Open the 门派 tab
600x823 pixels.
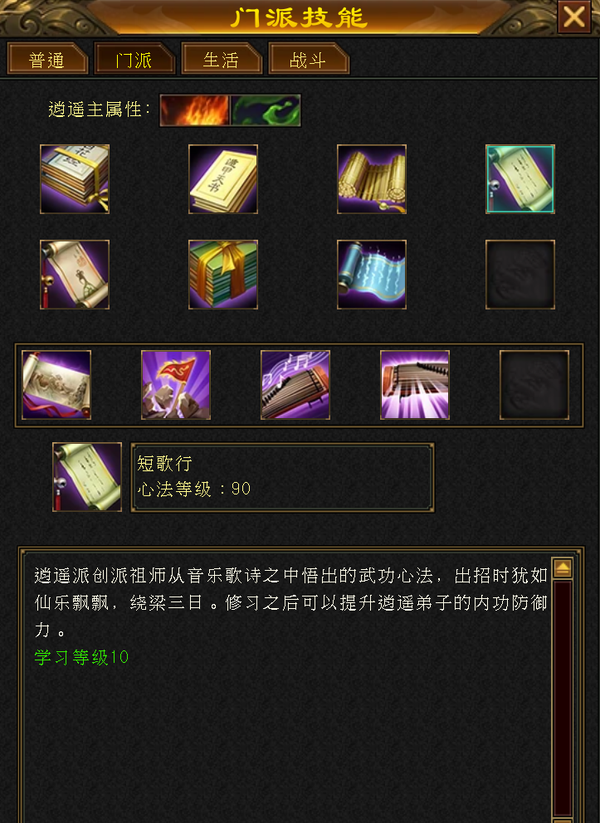pos(134,58)
